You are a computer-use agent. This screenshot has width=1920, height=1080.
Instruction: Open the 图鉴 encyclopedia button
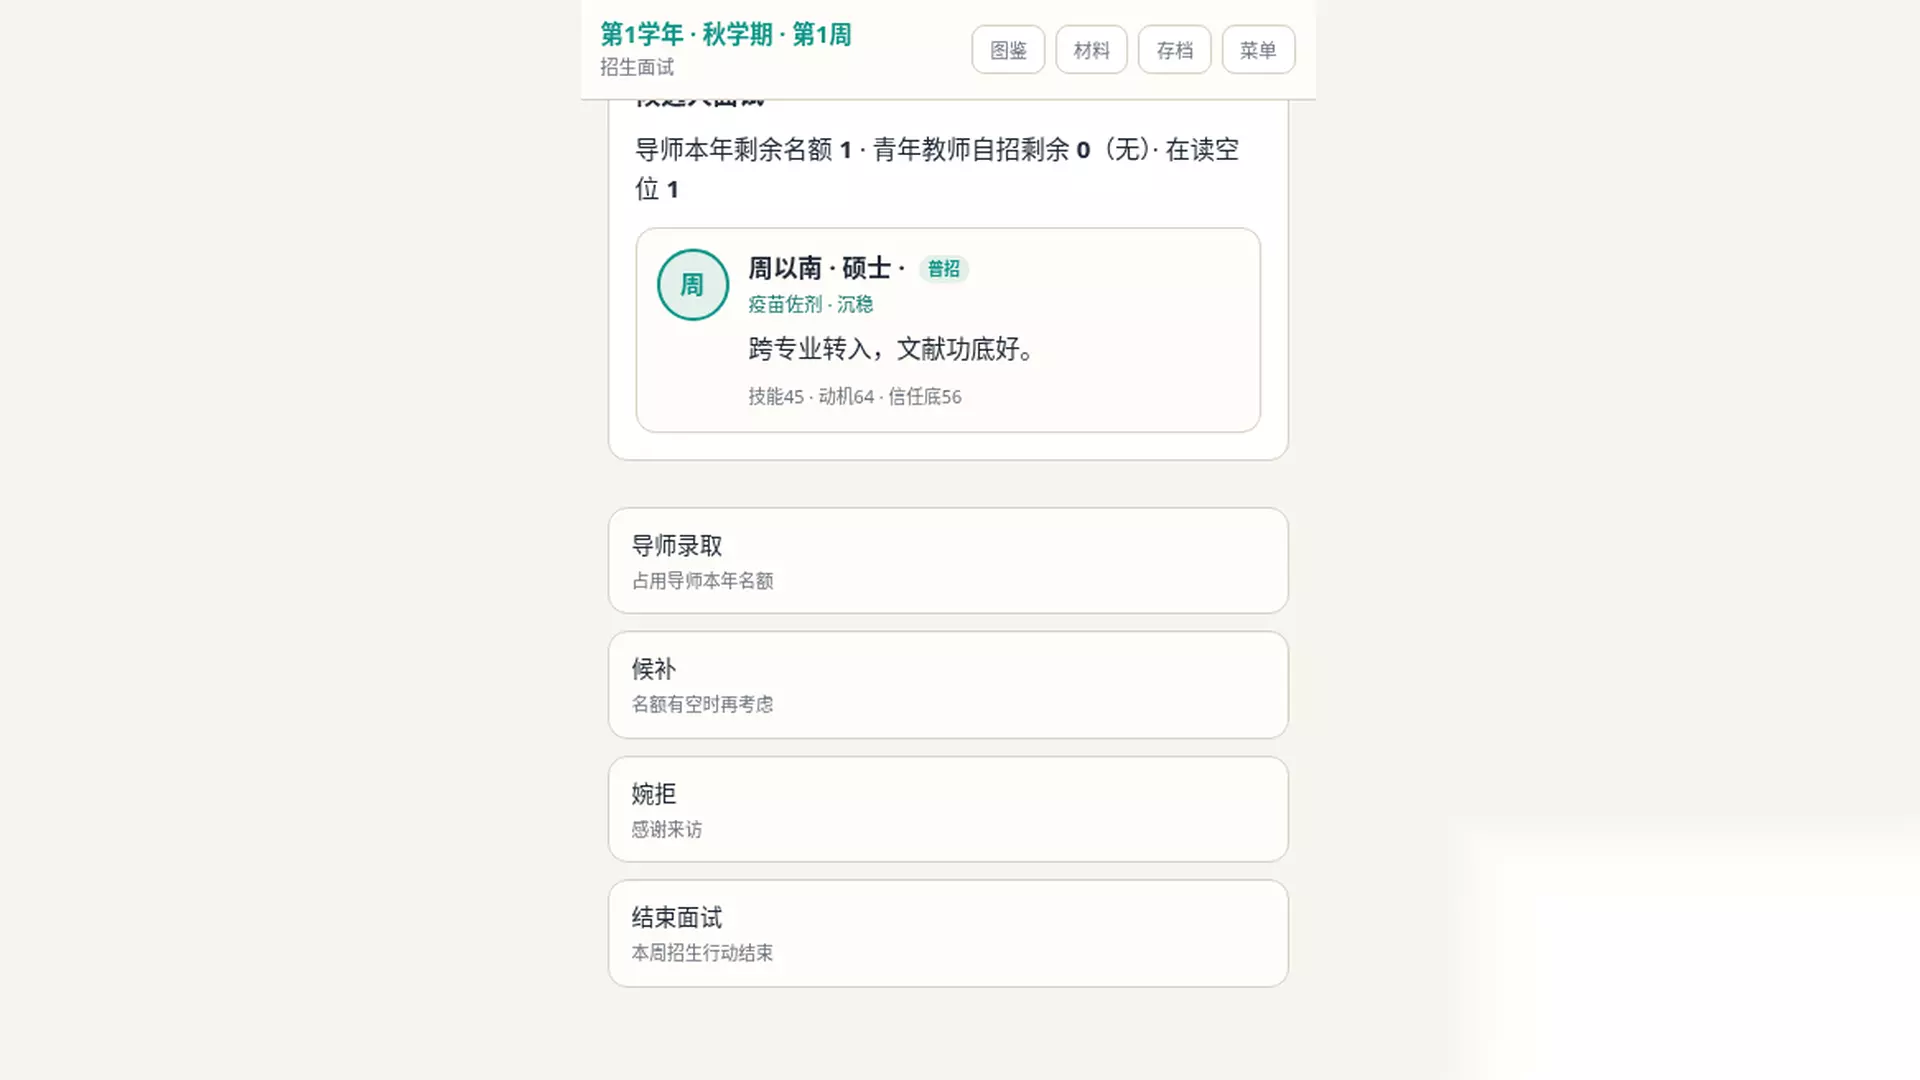pos(1008,50)
